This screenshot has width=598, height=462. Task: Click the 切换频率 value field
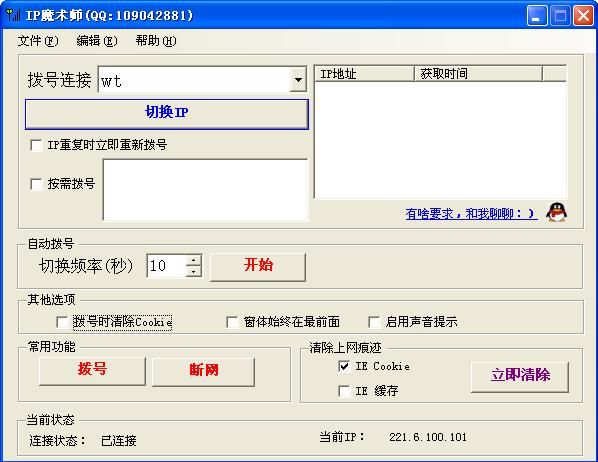167,266
